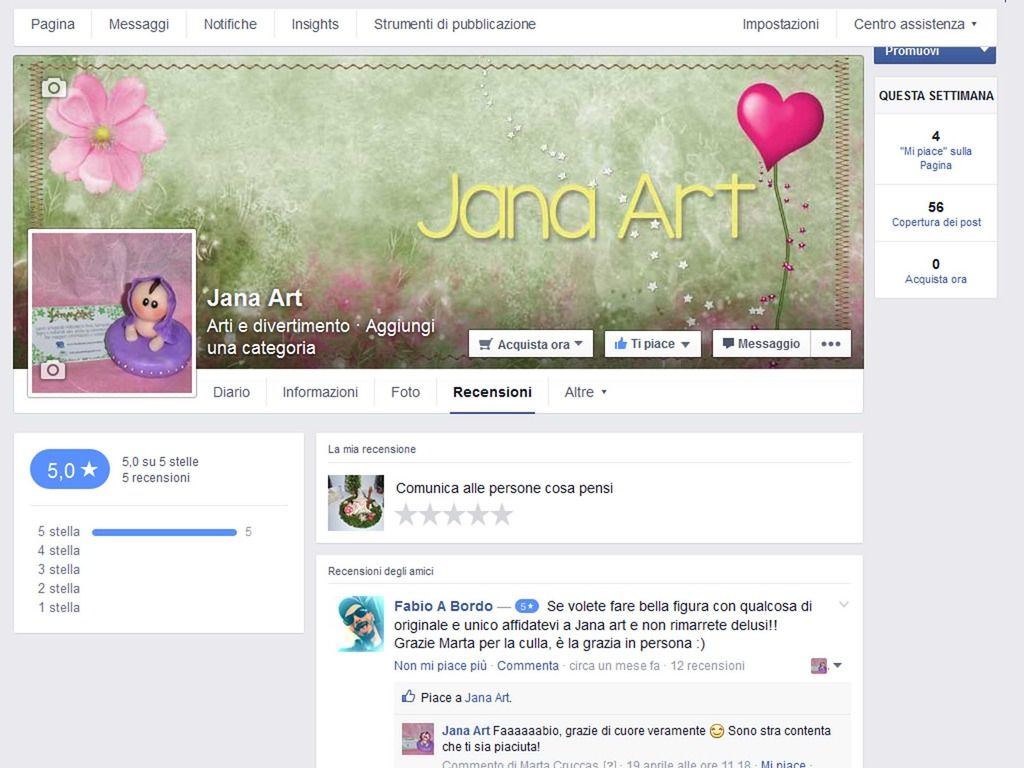Open Fabio A Bordo's profile link
Viewport: 1024px width, 768px height.
(443, 606)
